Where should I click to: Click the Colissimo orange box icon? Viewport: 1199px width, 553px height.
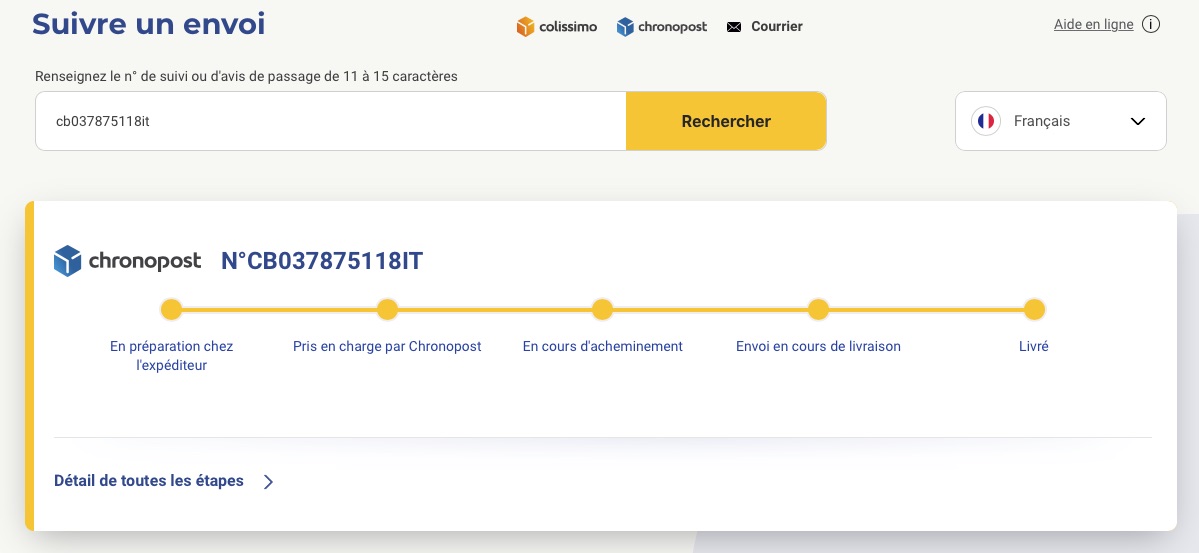coord(525,27)
